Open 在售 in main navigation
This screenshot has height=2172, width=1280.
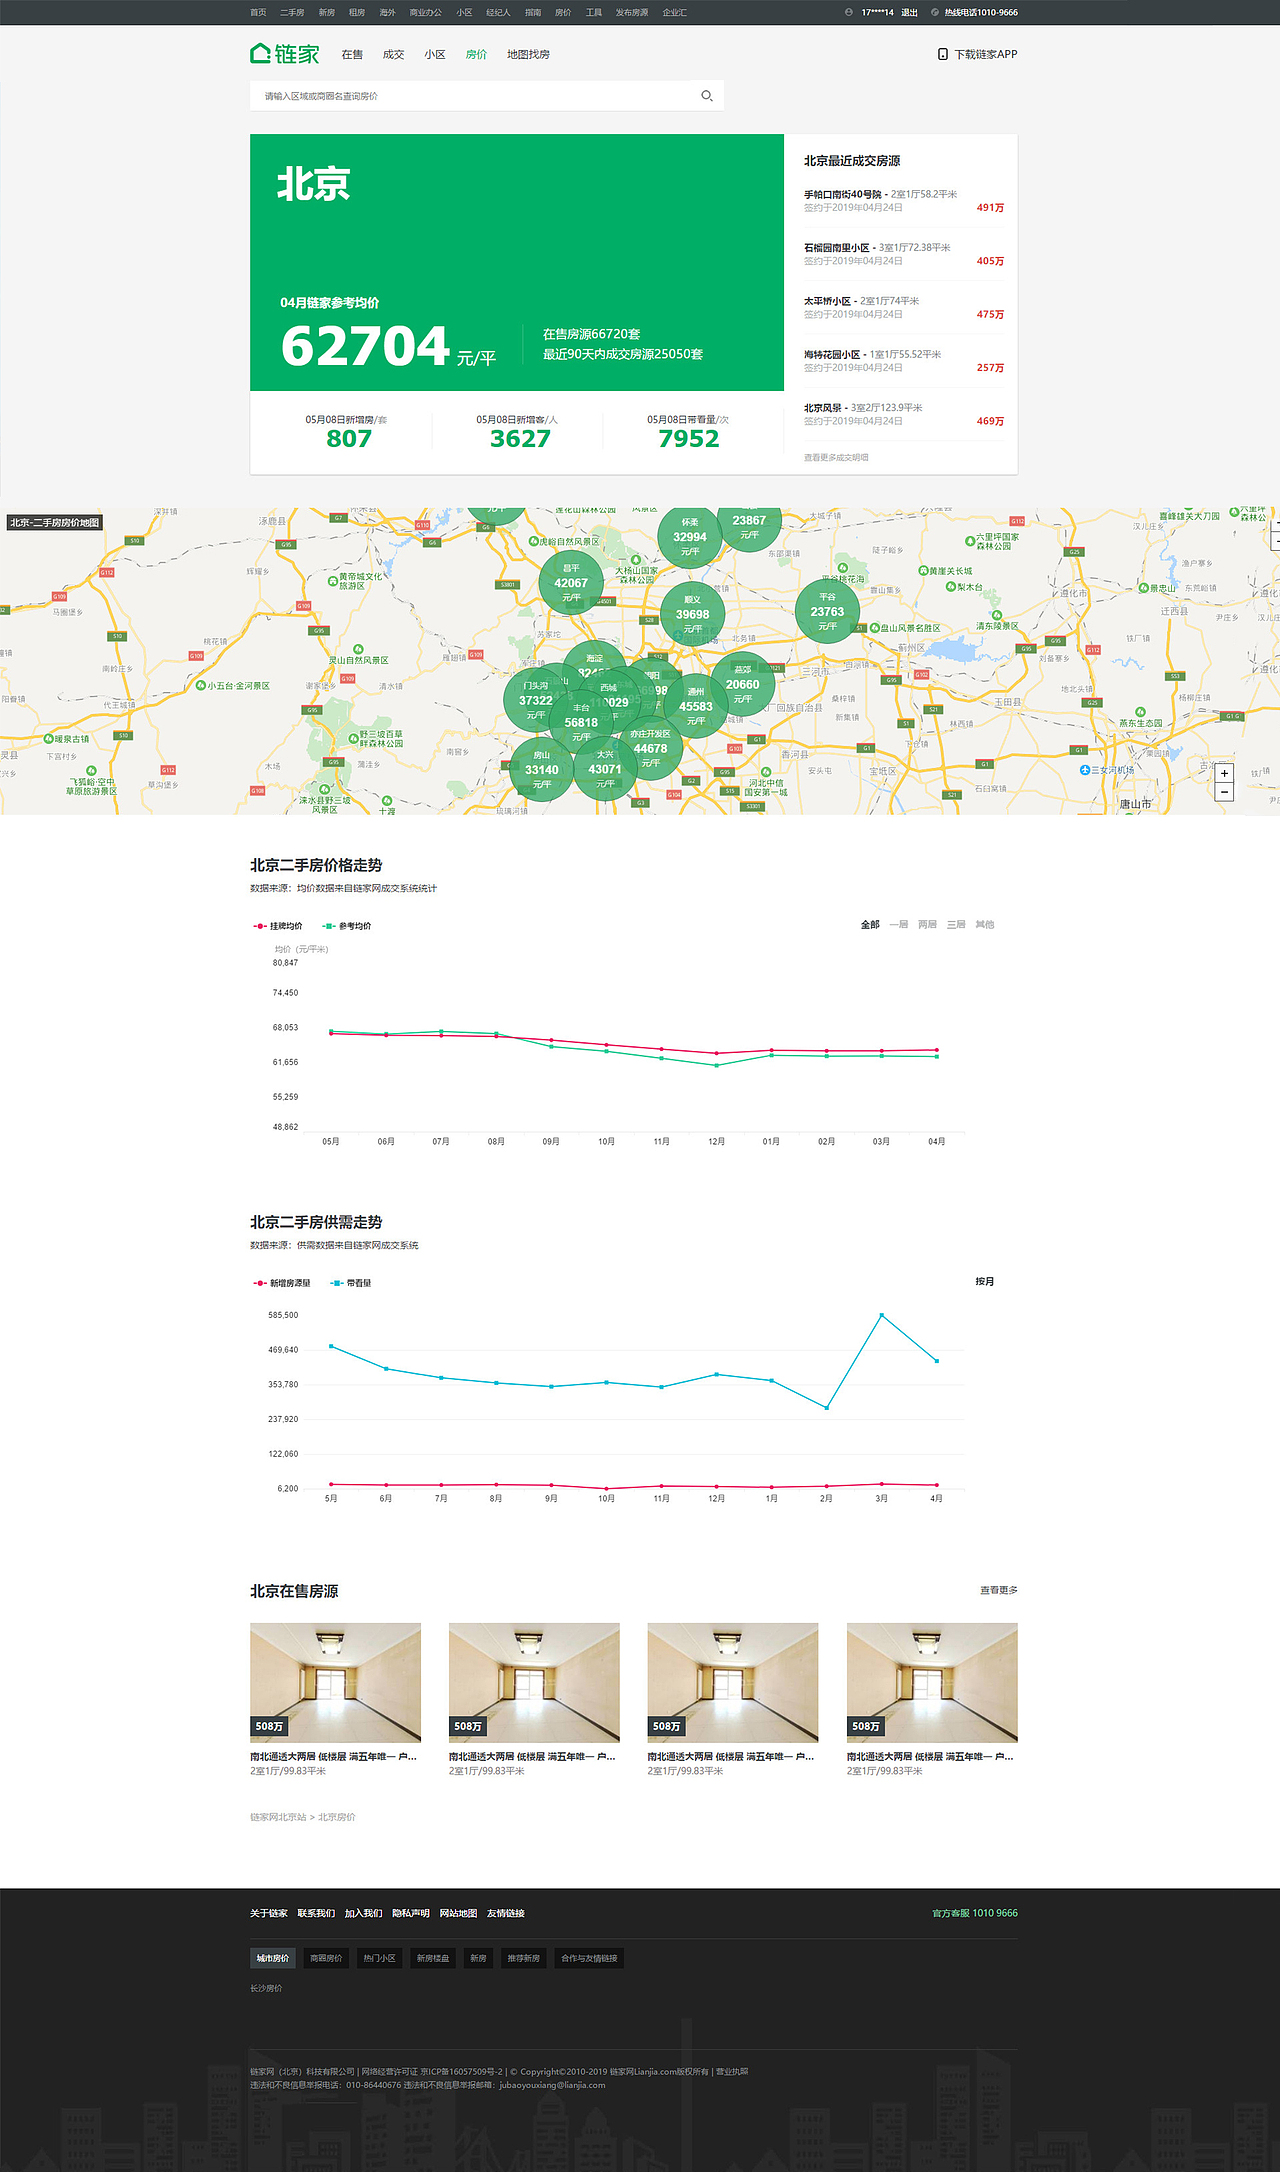[352, 55]
